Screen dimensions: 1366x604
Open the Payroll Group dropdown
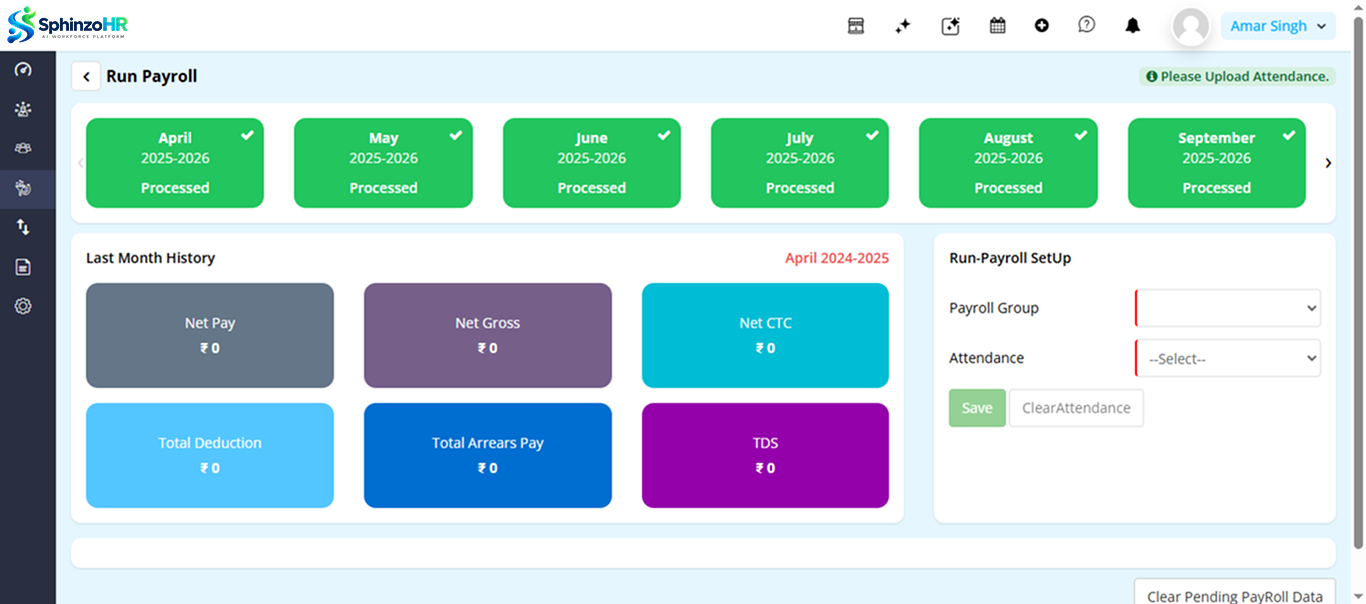pos(1228,308)
